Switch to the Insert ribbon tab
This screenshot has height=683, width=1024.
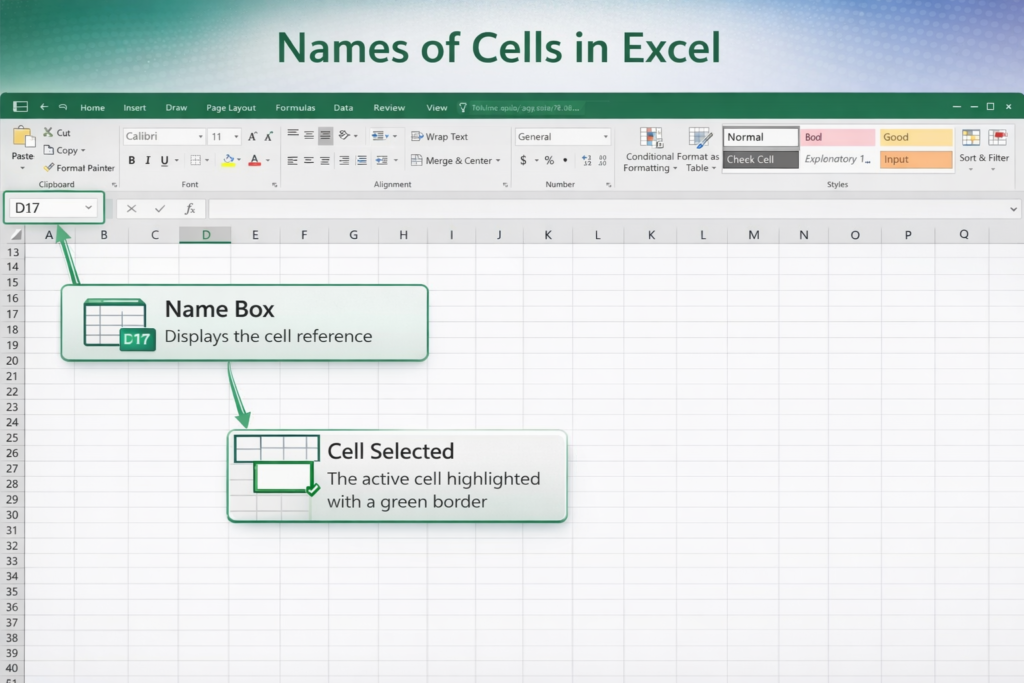(134, 108)
